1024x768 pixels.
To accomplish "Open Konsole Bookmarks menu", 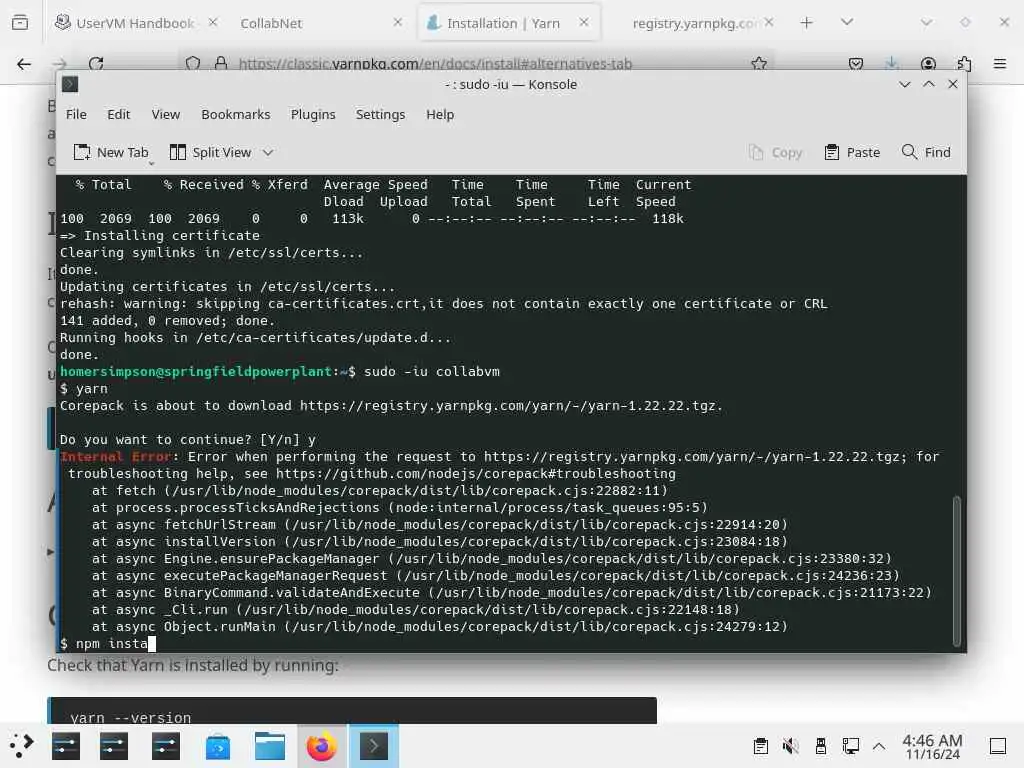I will 236,114.
